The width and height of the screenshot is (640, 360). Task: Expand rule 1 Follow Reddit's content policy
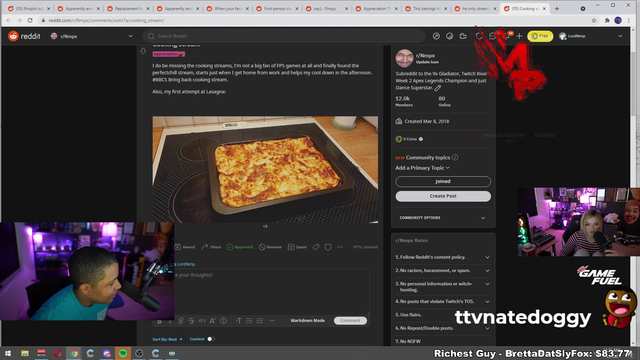point(443,257)
